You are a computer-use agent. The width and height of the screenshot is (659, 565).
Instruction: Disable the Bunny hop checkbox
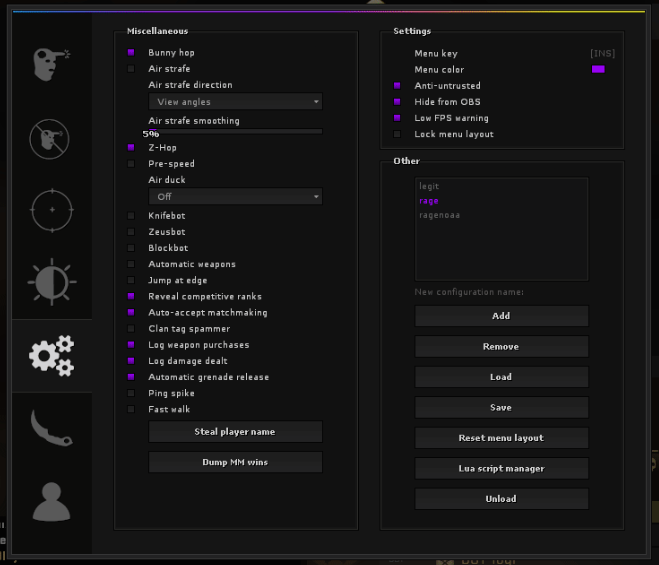point(131,52)
